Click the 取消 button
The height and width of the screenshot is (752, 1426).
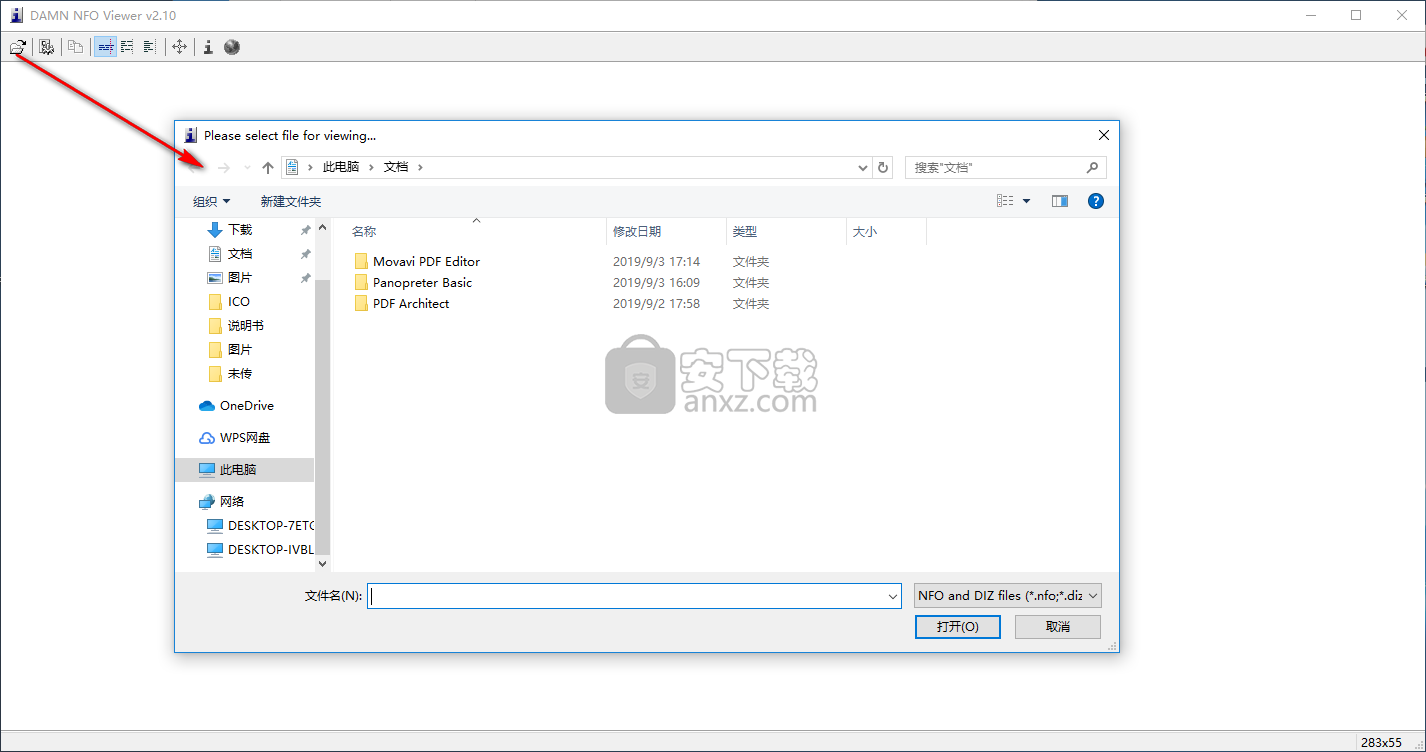(1058, 627)
